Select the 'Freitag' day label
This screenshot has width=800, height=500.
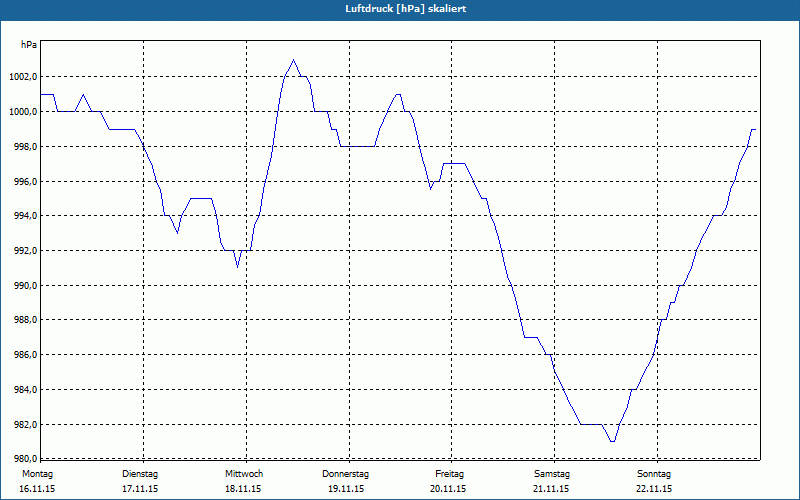click(x=449, y=474)
